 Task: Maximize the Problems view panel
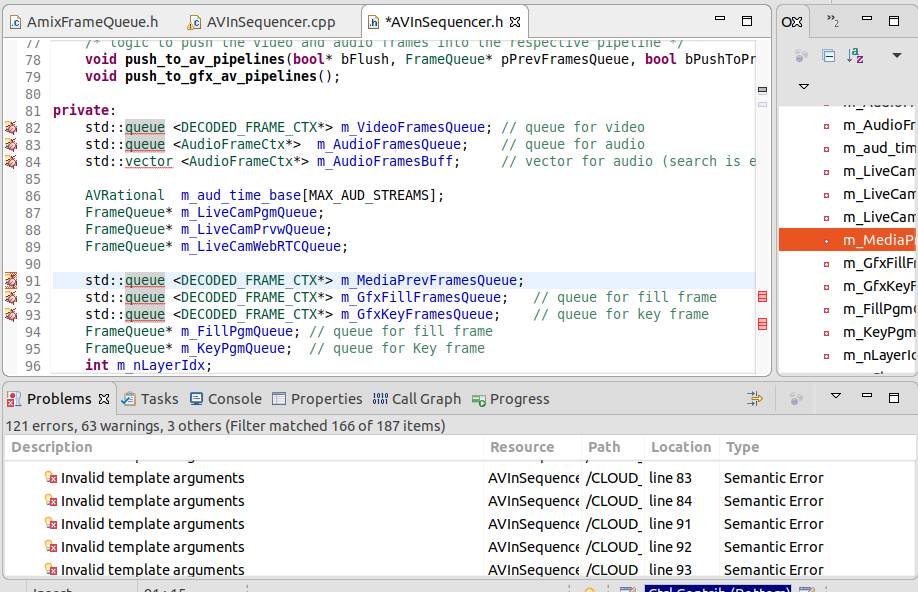coord(894,398)
